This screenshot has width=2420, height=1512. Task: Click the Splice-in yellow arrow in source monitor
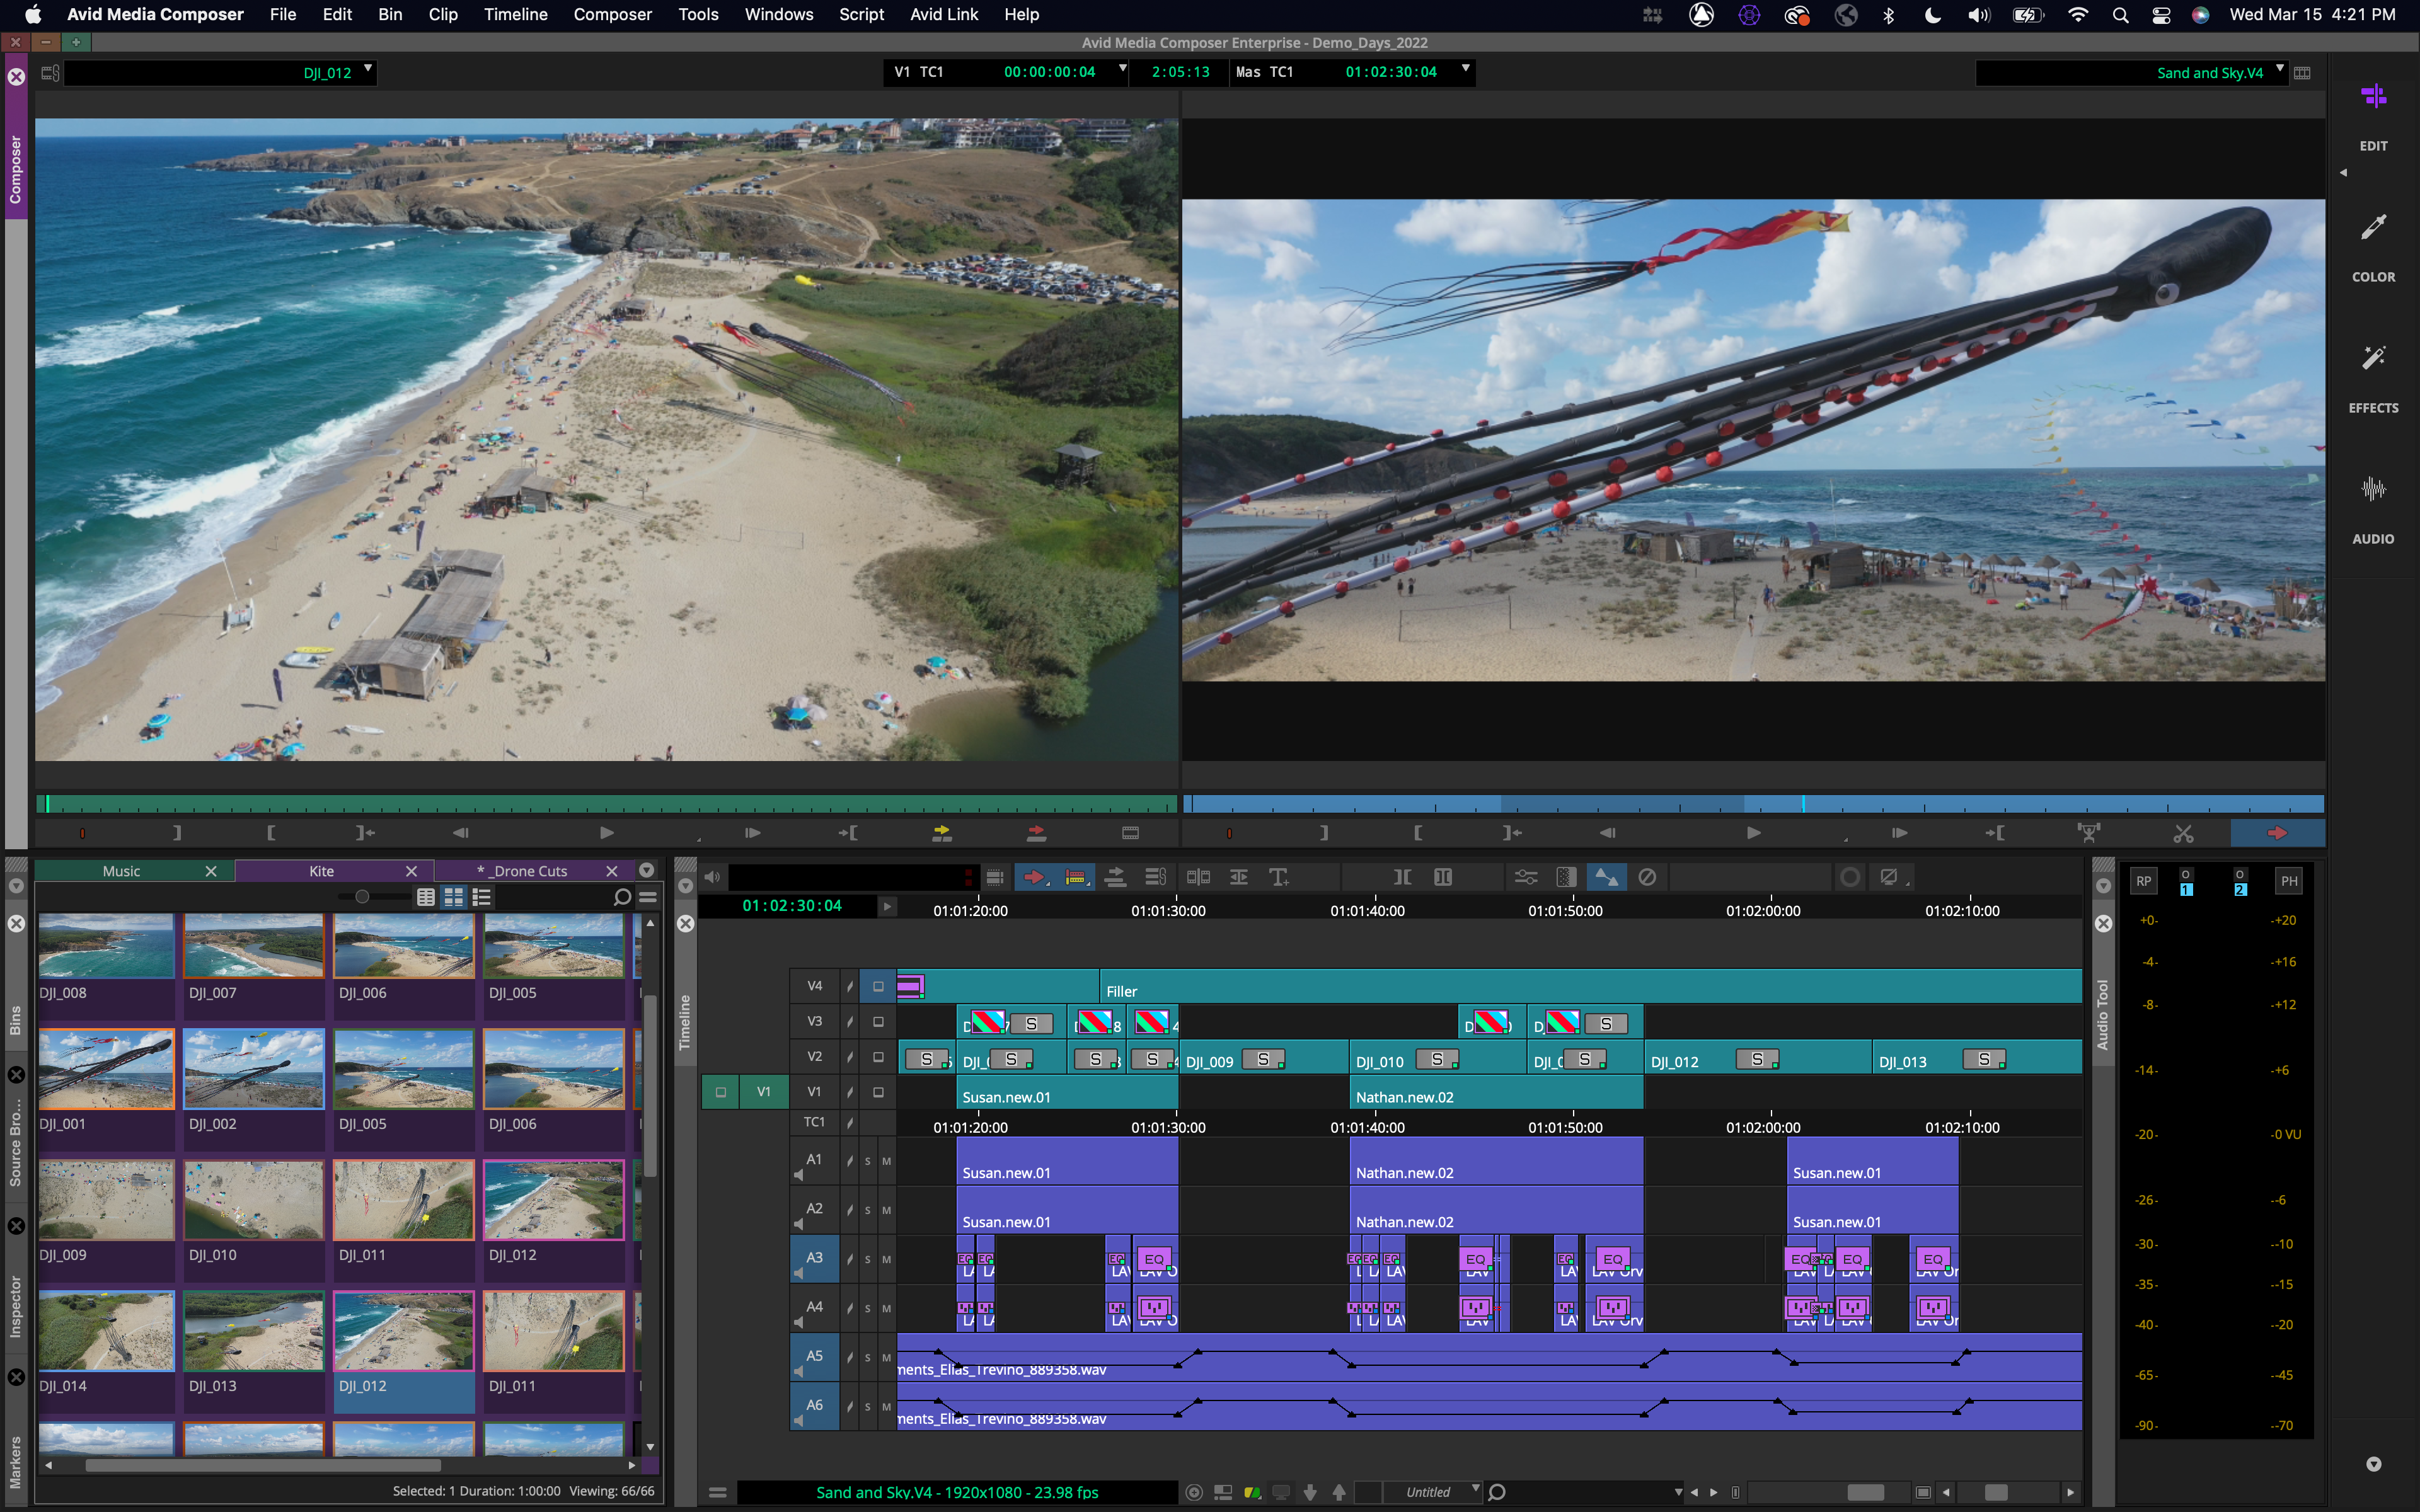[x=941, y=833]
